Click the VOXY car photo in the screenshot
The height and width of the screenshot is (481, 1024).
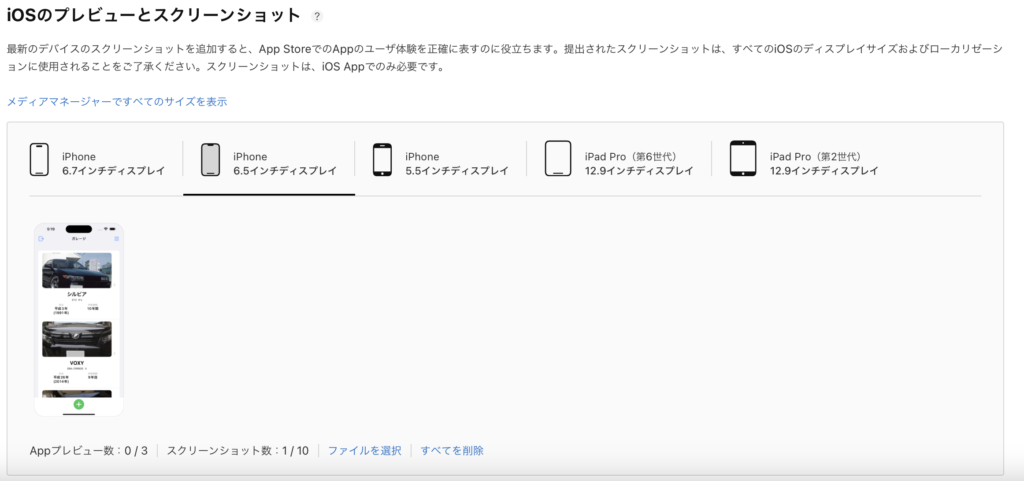(77, 339)
